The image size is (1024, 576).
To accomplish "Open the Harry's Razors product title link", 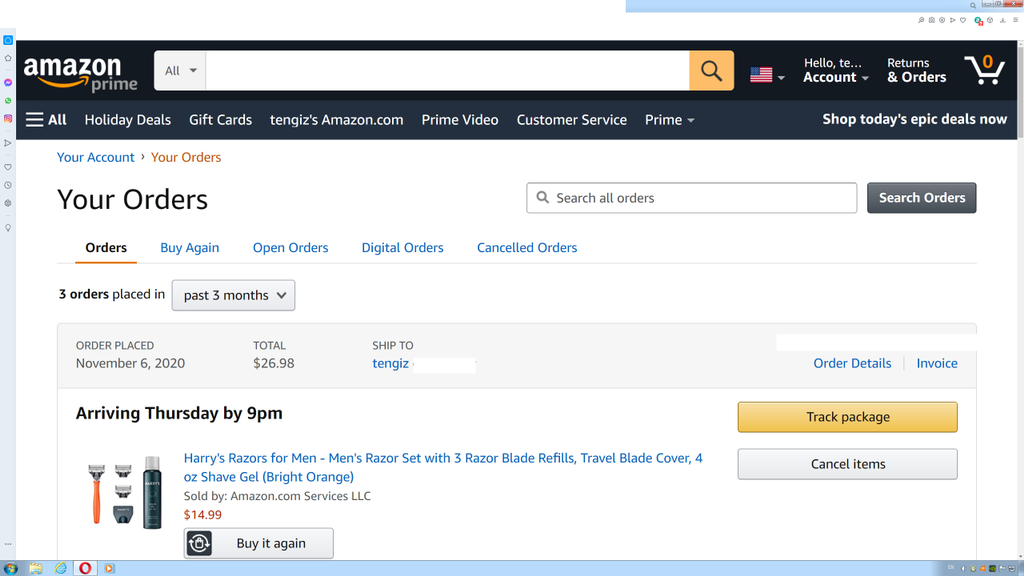I will [443, 467].
